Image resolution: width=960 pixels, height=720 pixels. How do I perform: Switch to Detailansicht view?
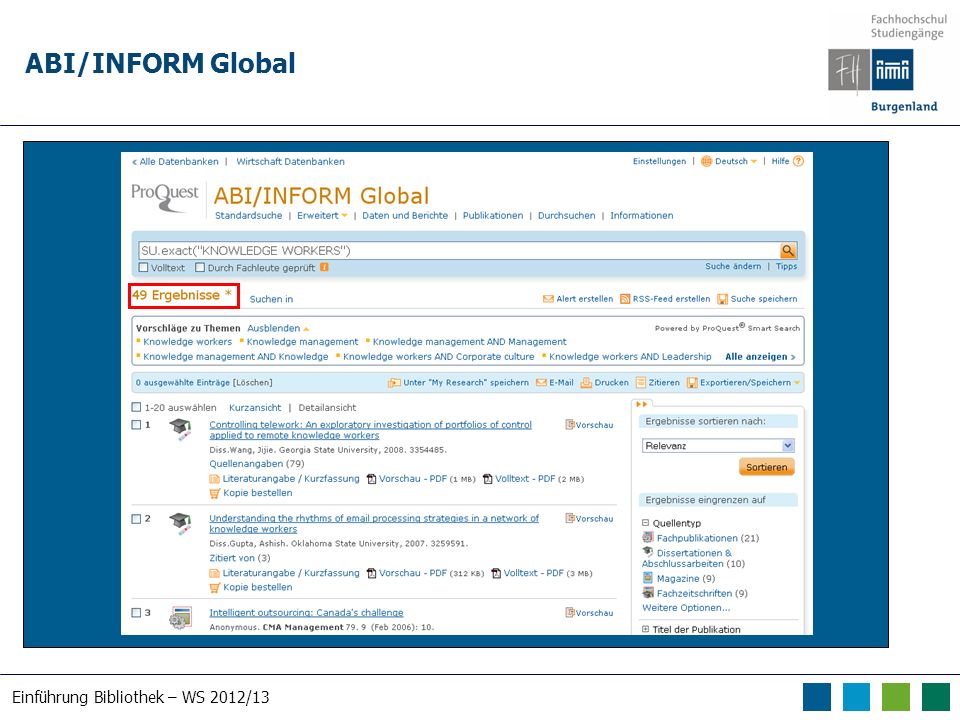[327, 408]
